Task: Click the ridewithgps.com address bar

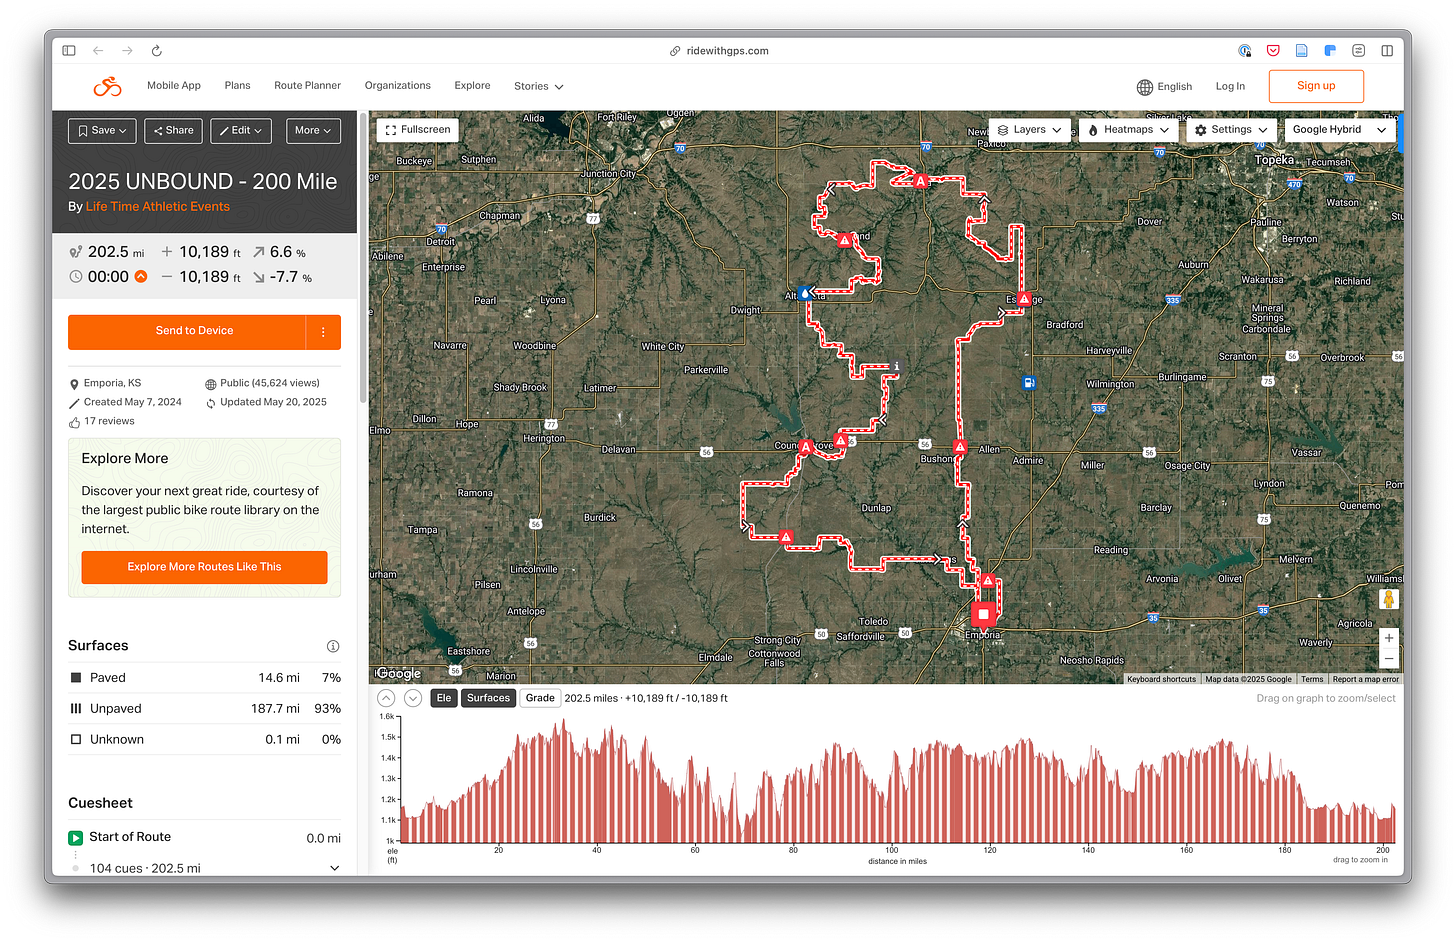Action: [x=719, y=51]
